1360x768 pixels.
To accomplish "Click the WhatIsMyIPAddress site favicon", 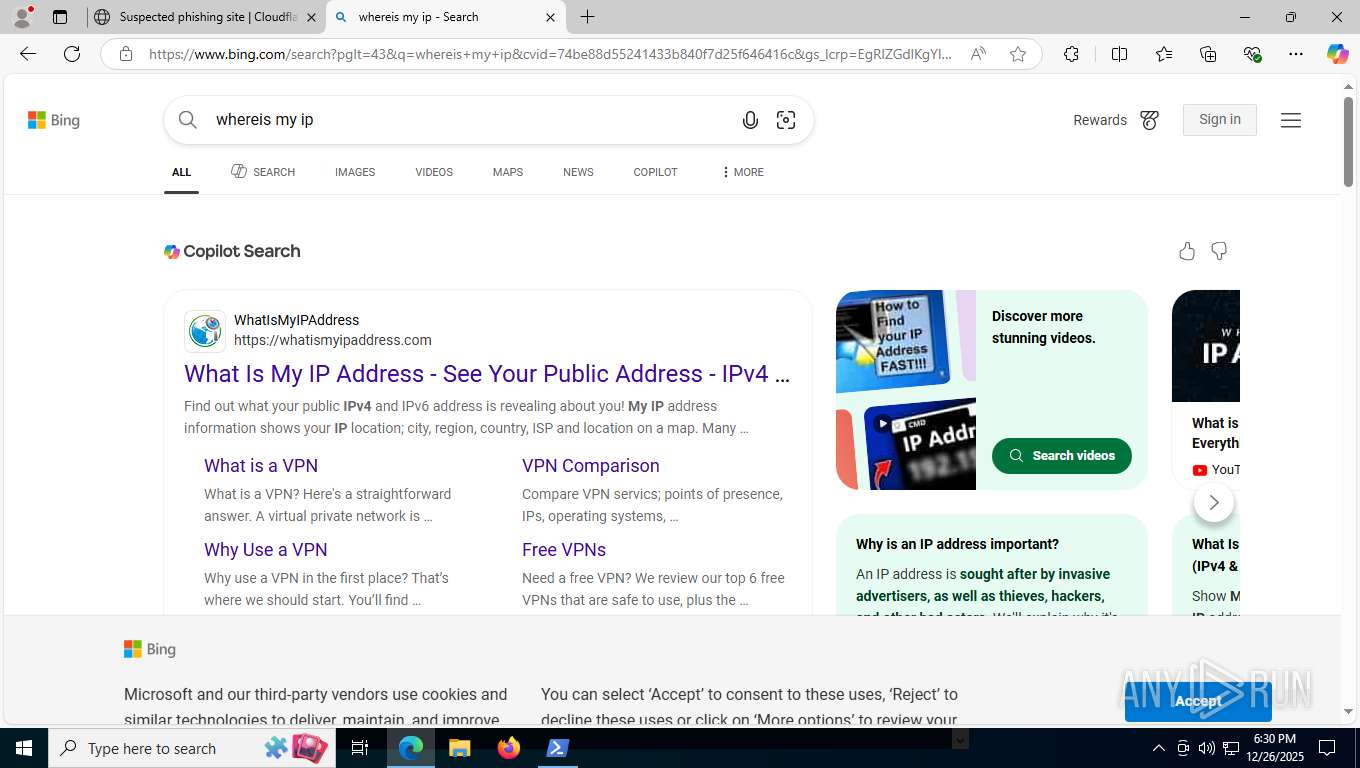I will [205, 331].
